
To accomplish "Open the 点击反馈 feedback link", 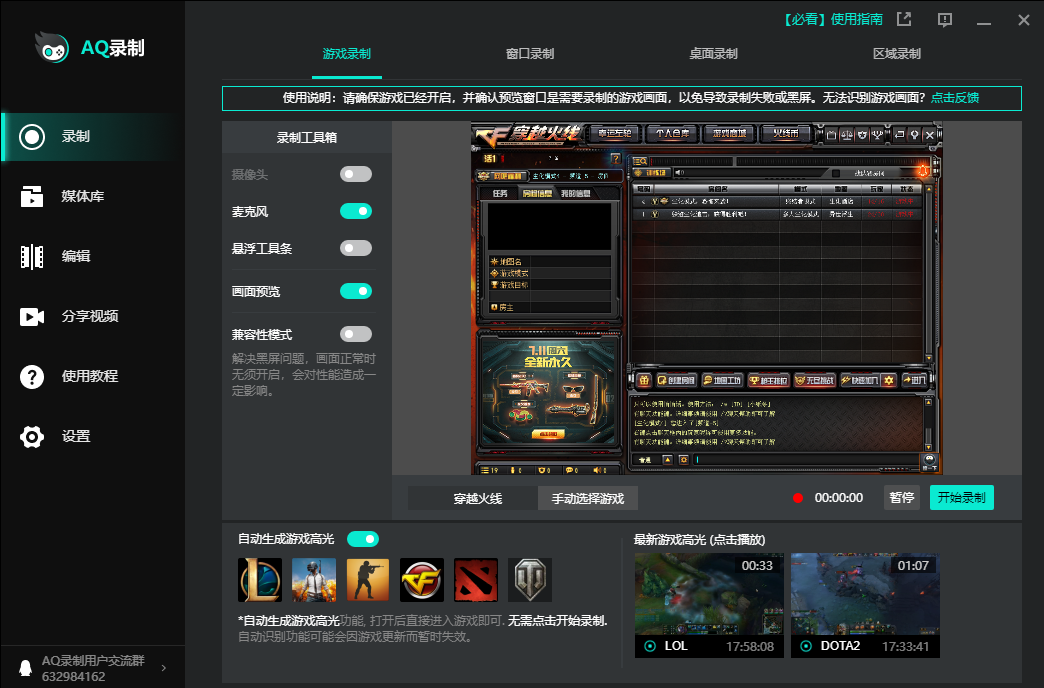I will (x=955, y=98).
